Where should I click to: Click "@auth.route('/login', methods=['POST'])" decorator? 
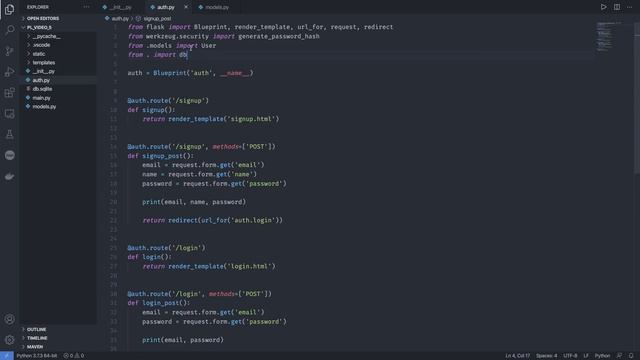199,294
